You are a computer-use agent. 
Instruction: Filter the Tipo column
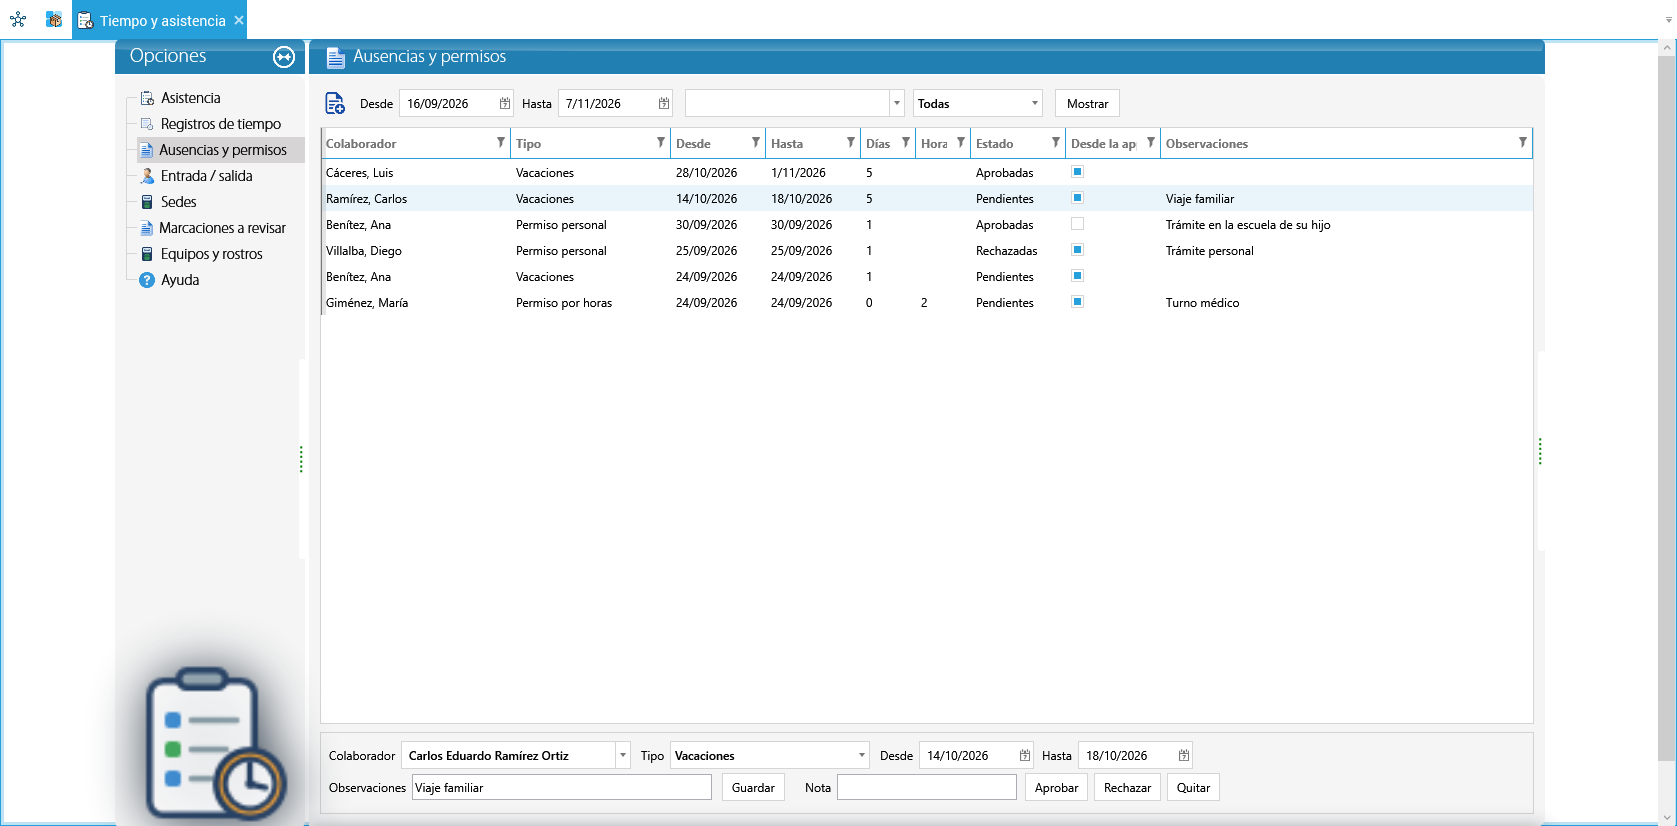661,143
